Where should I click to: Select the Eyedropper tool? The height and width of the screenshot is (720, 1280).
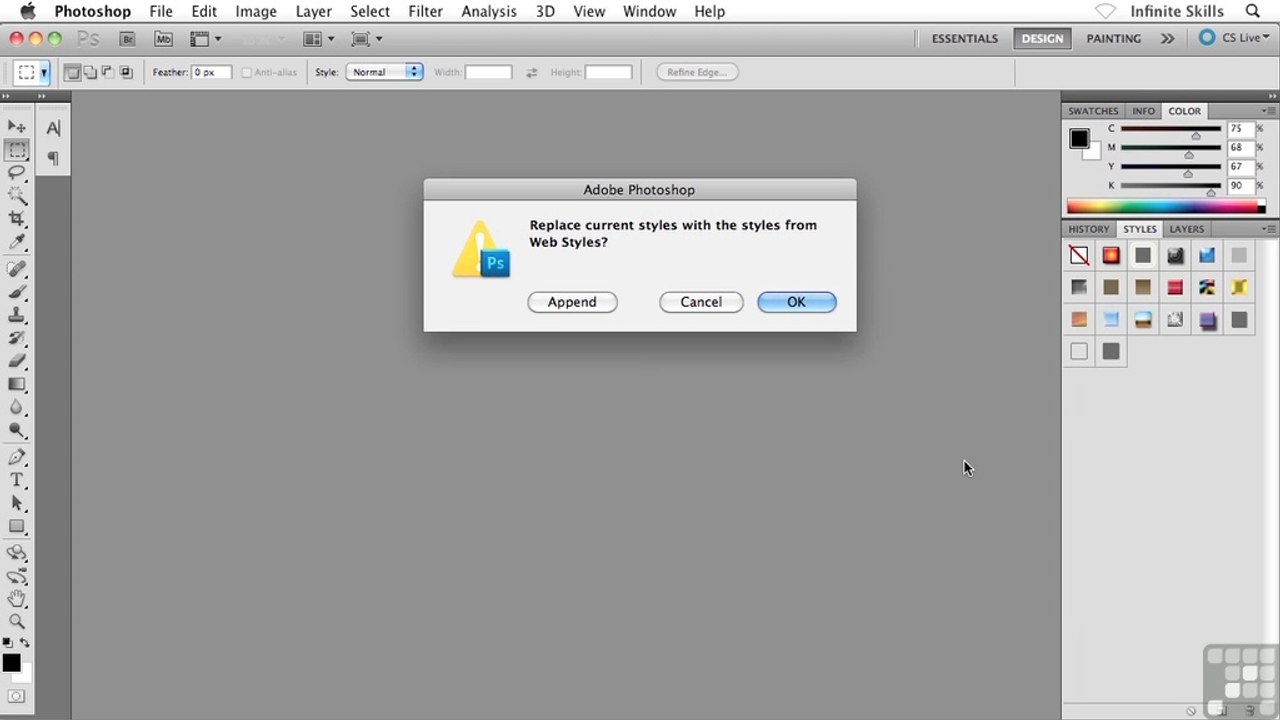click(x=17, y=242)
